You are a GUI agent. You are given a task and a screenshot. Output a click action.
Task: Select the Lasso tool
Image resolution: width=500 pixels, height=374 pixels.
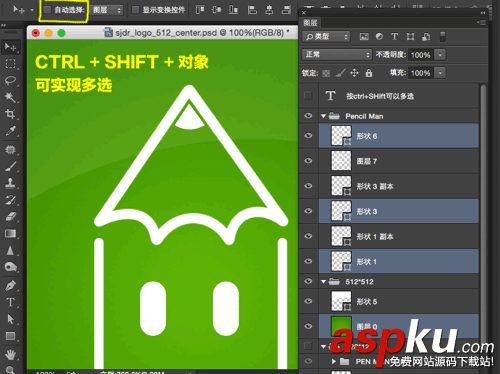click(11, 80)
